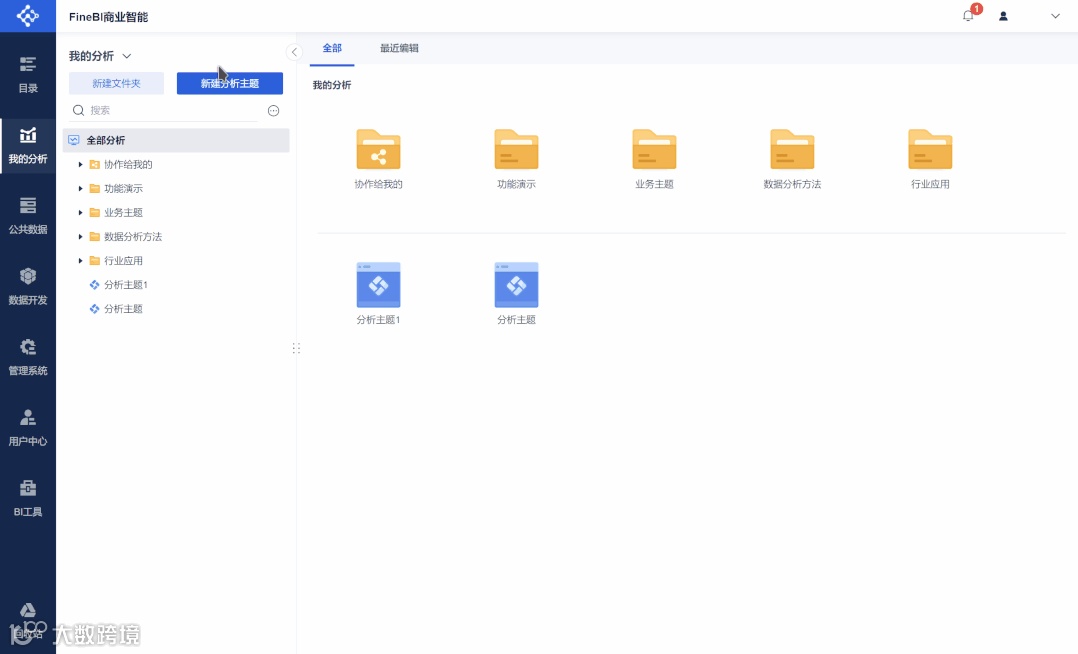The width and height of the screenshot is (1078, 654).
Task: Expand 业务主题 tree node
Action: point(80,212)
